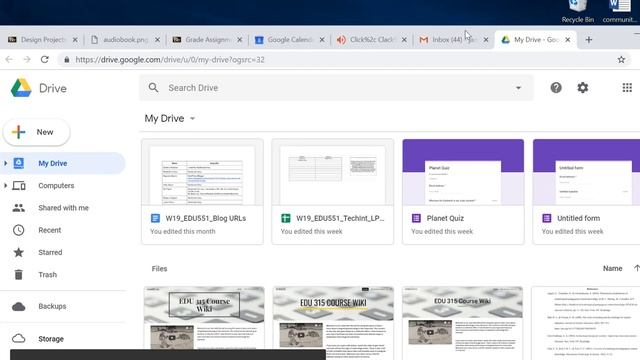640x360 pixels.
Task: Open the Word document on the desktop
Action: pyautogui.click(x=620, y=11)
